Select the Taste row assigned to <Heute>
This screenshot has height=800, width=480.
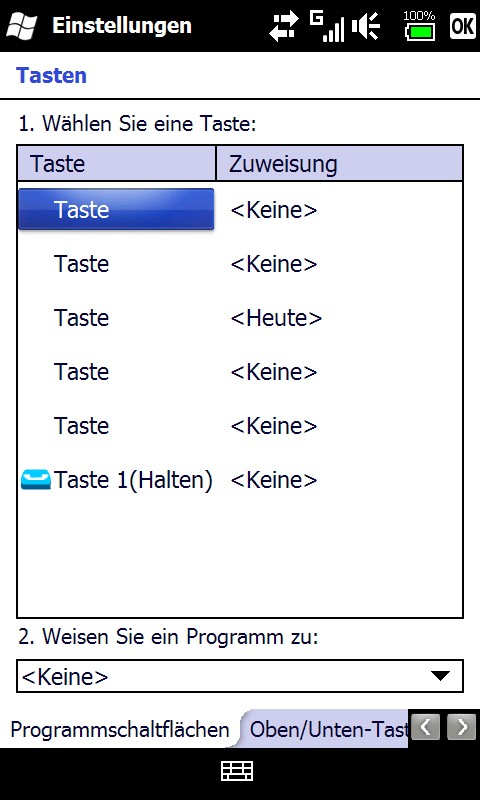[x=240, y=318]
